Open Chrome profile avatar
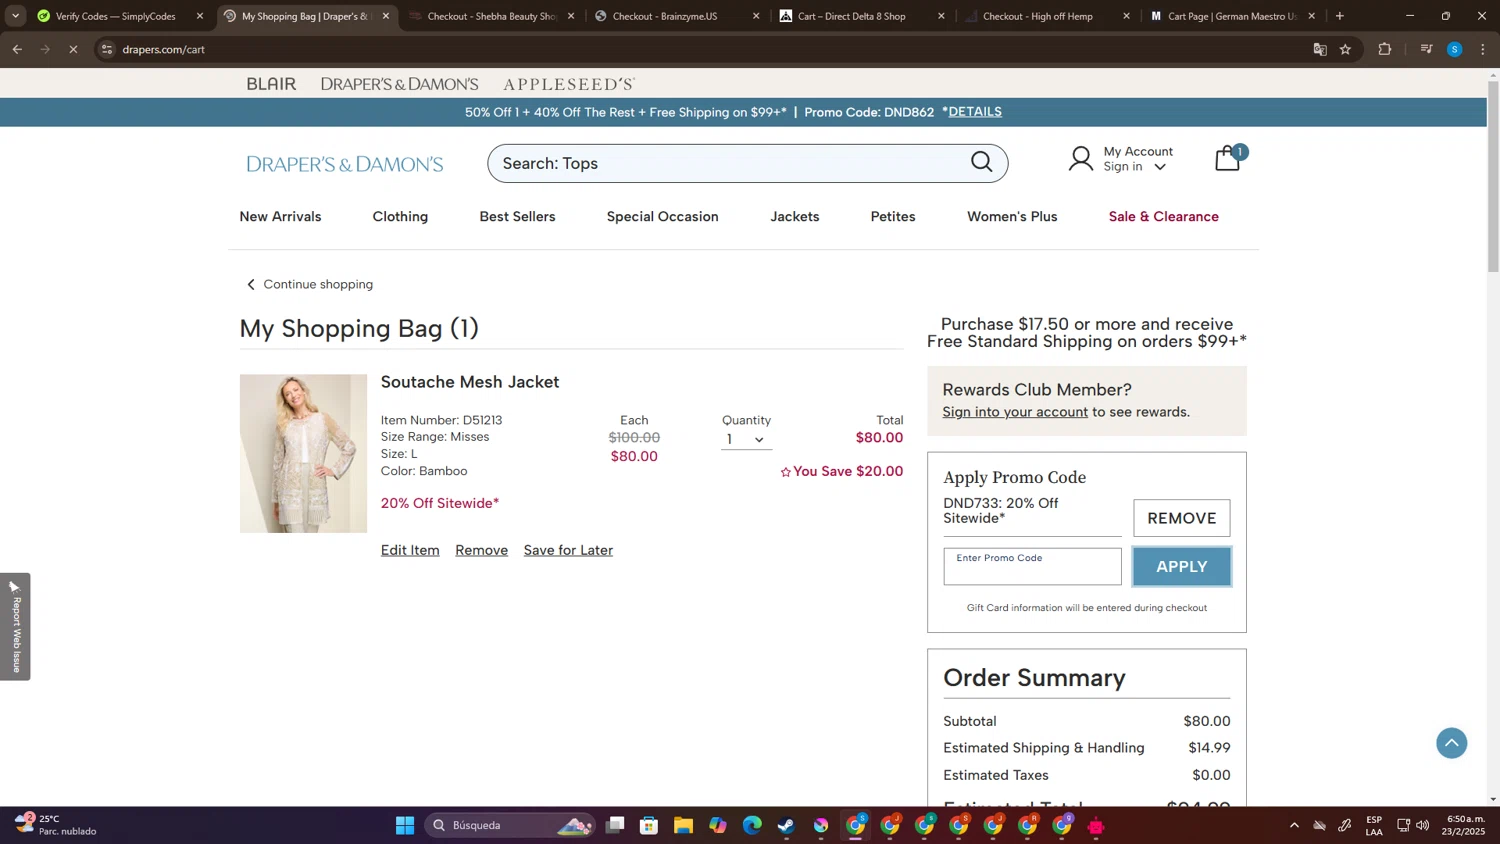The height and width of the screenshot is (844, 1500). pyautogui.click(x=1454, y=49)
